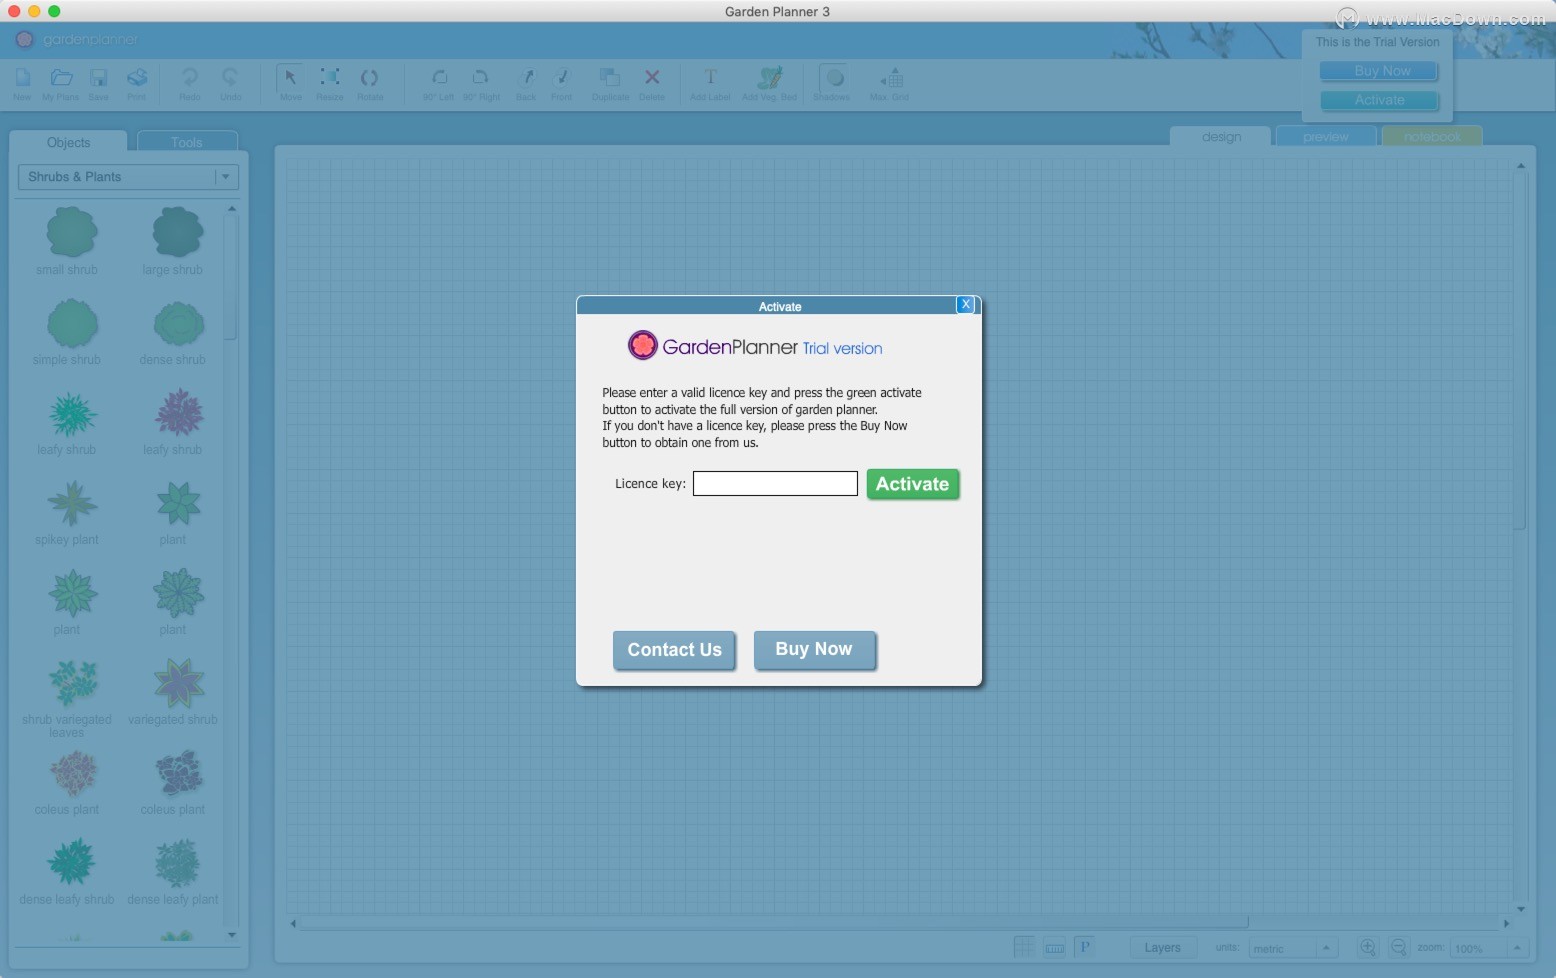
Task: Click the Duplicate toolbar icon
Action: point(609,78)
